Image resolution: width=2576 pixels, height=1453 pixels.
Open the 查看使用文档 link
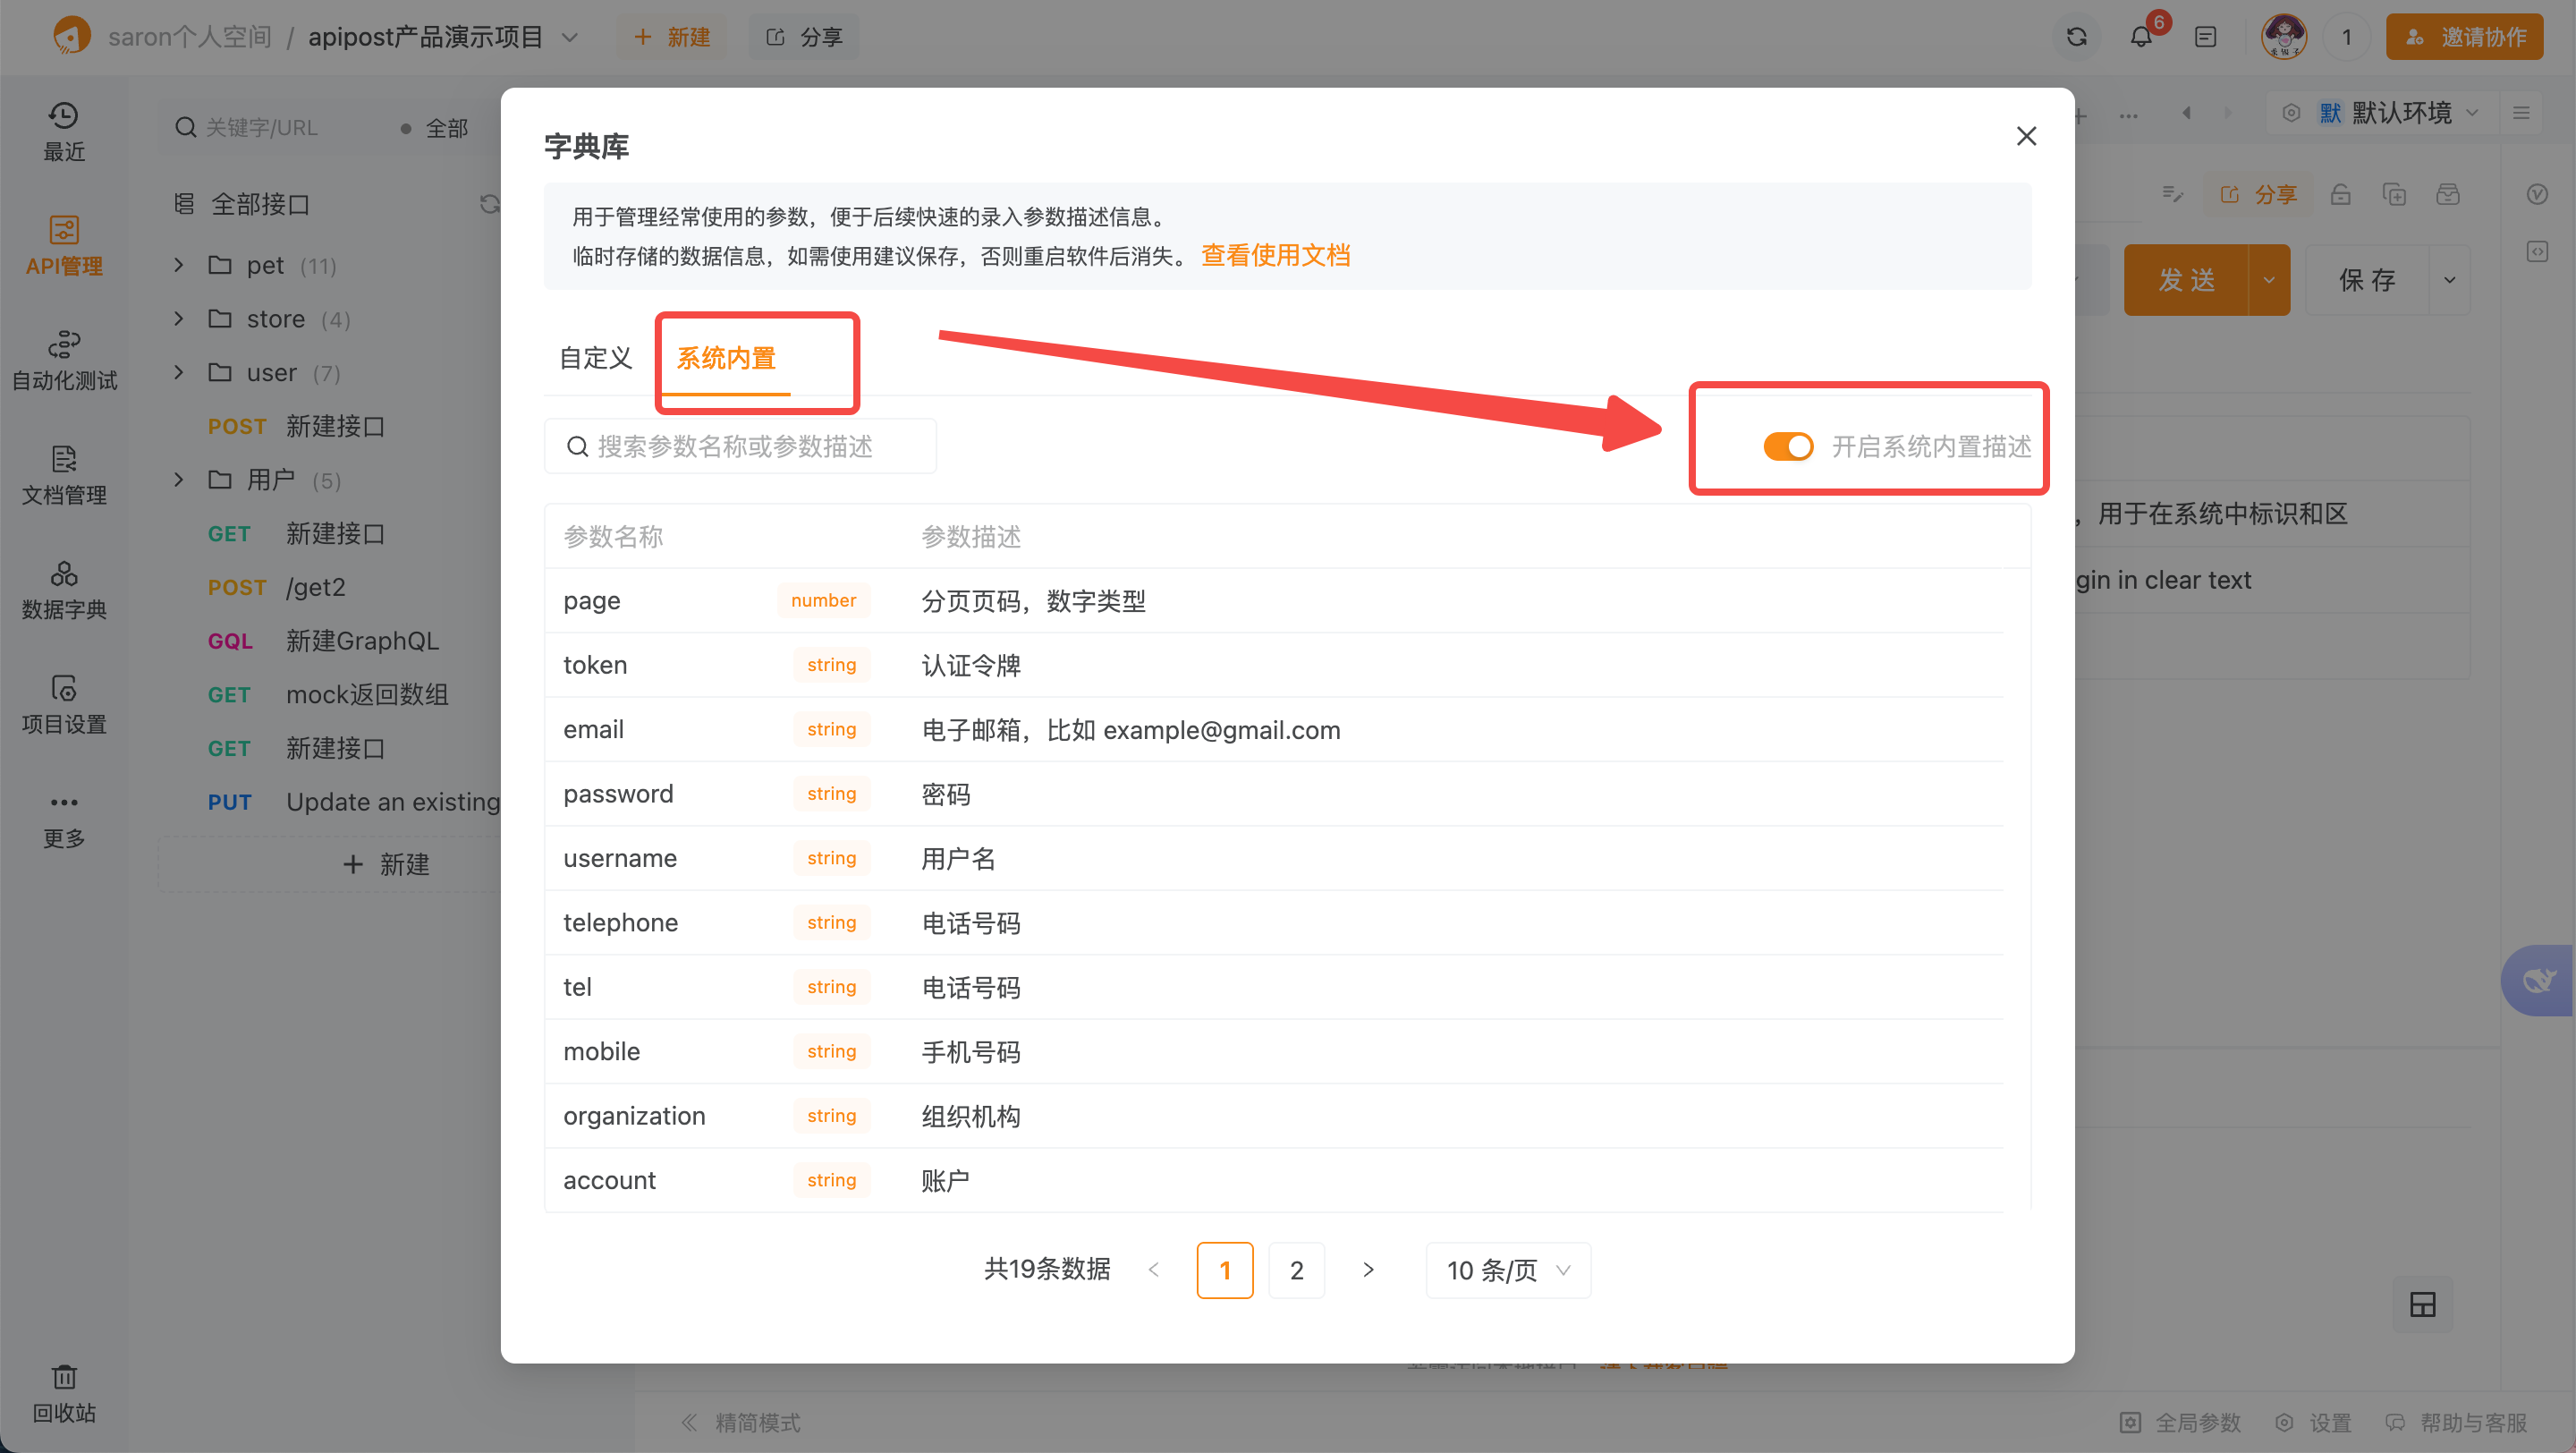click(1275, 255)
